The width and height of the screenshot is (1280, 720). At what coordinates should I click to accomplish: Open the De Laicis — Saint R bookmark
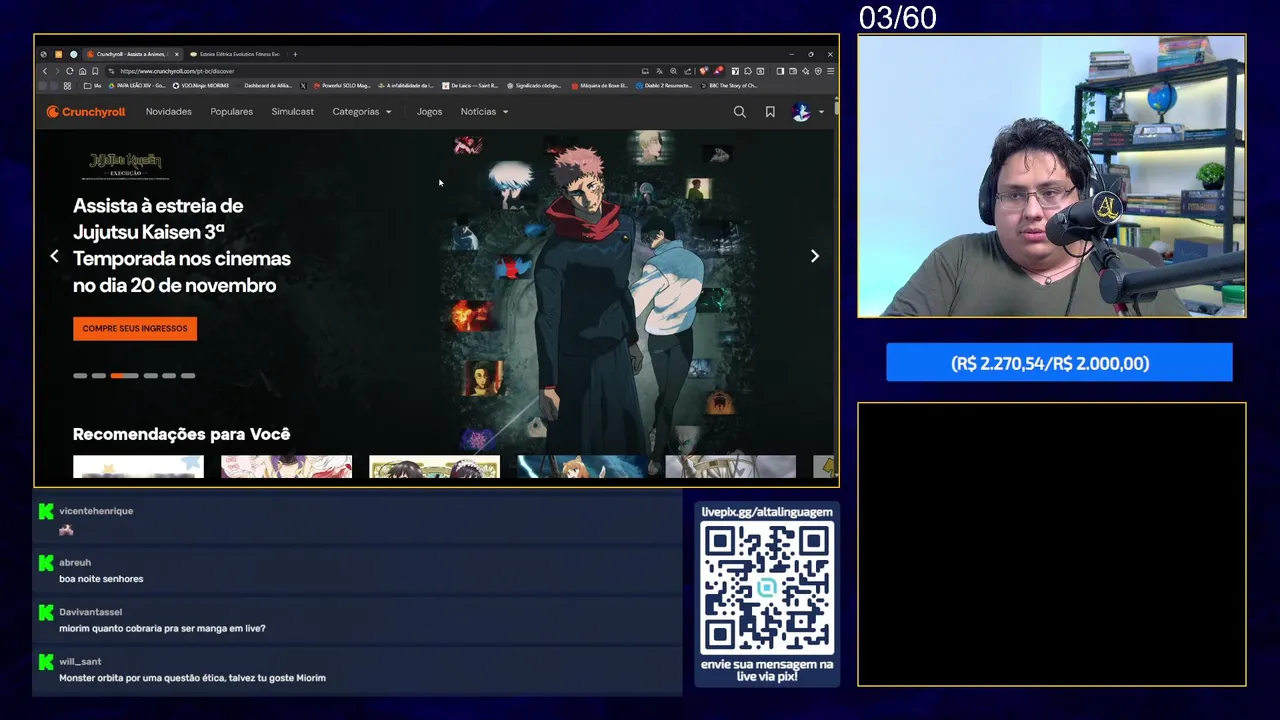pyautogui.click(x=470, y=85)
